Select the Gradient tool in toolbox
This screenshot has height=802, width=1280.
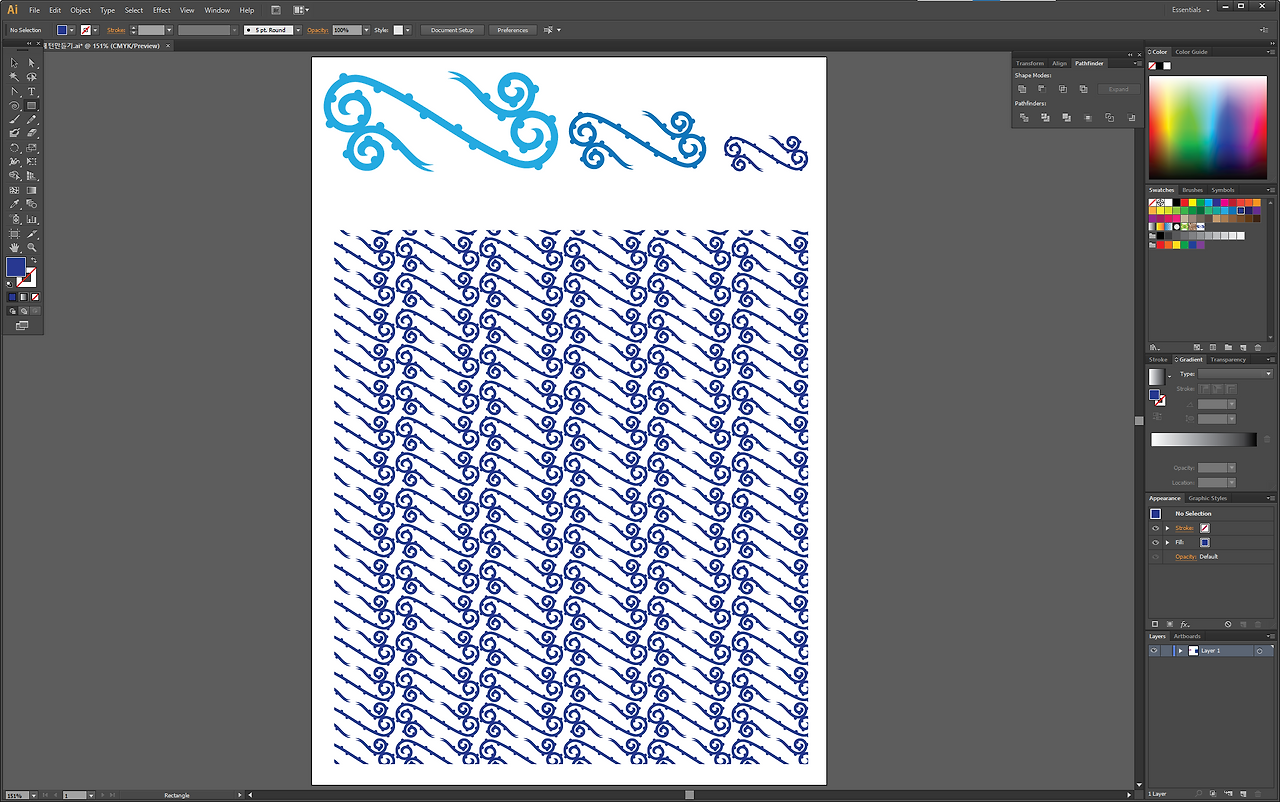click(32, 190)
